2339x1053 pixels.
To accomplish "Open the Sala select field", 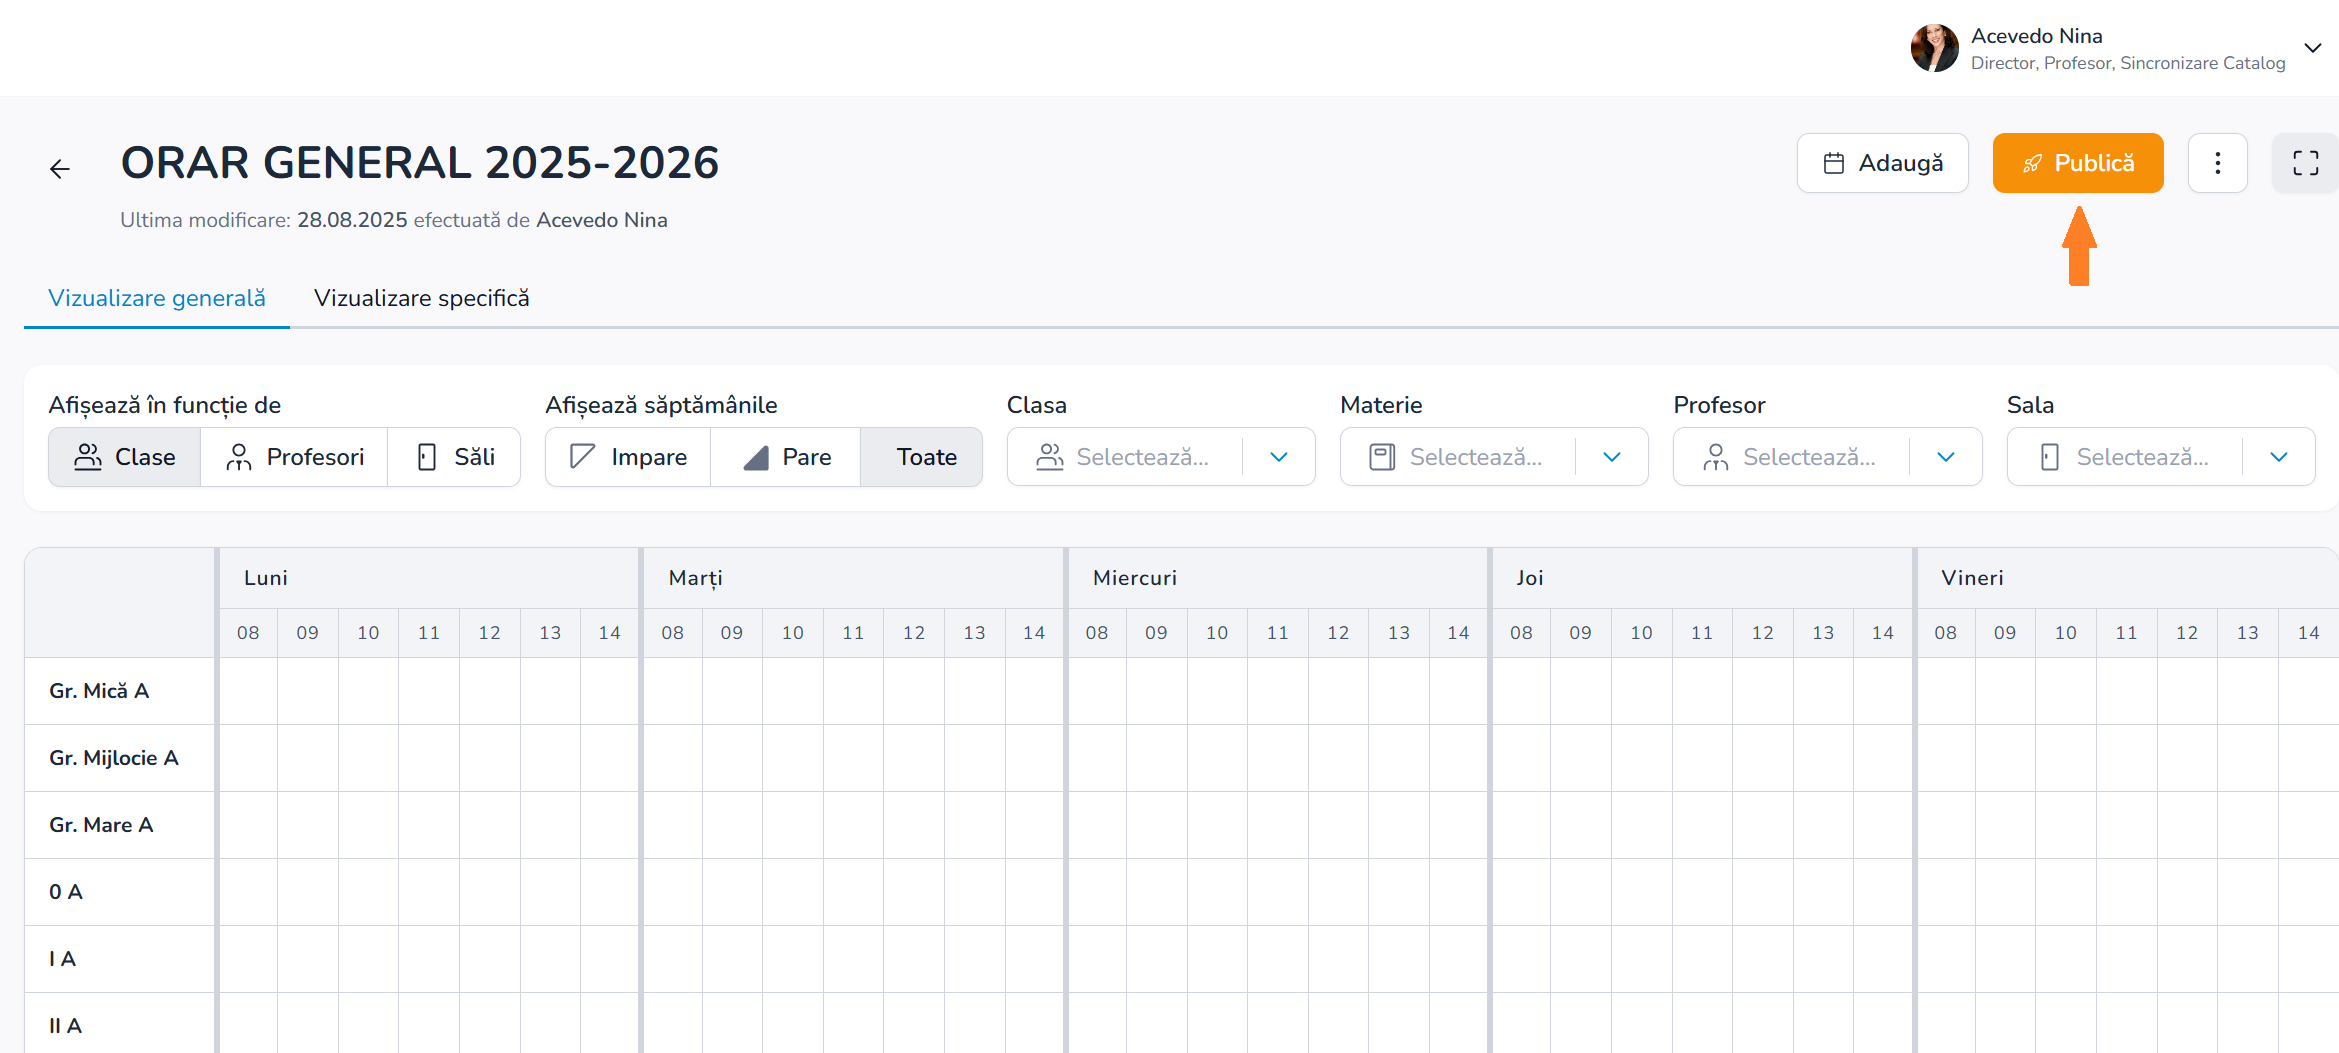I will (2161, 457).
